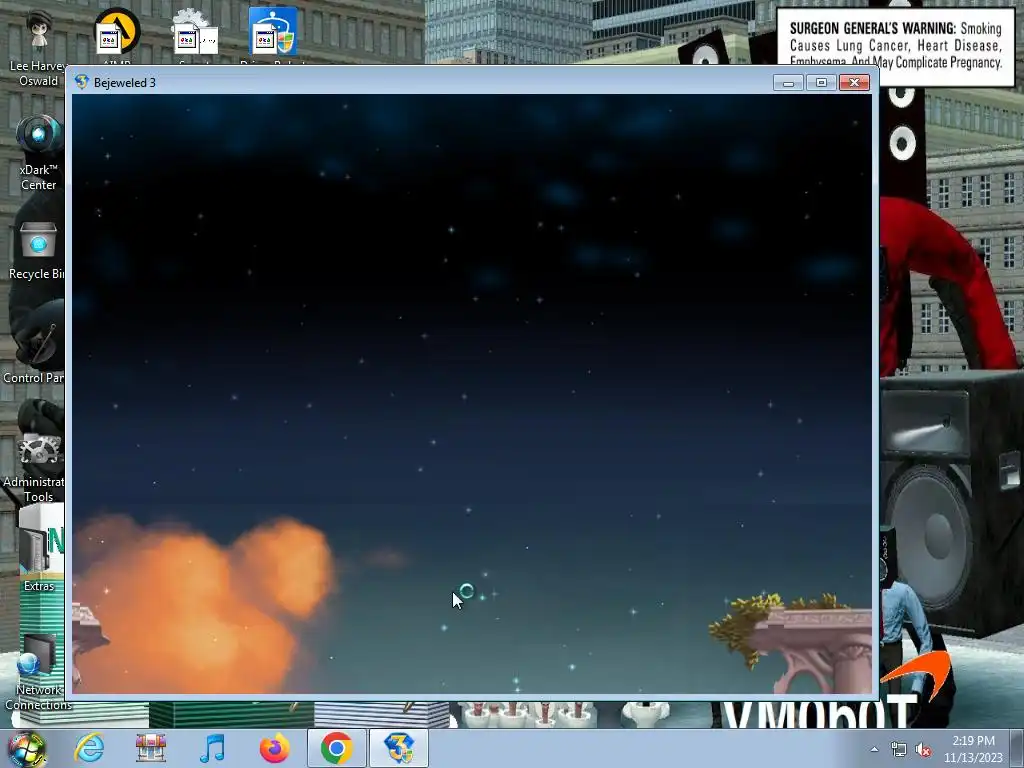The width and height of the screenshot is (1024, 768).
Task: Maximize the Bejeweled 3 window
Action: (x=821, y=82)
